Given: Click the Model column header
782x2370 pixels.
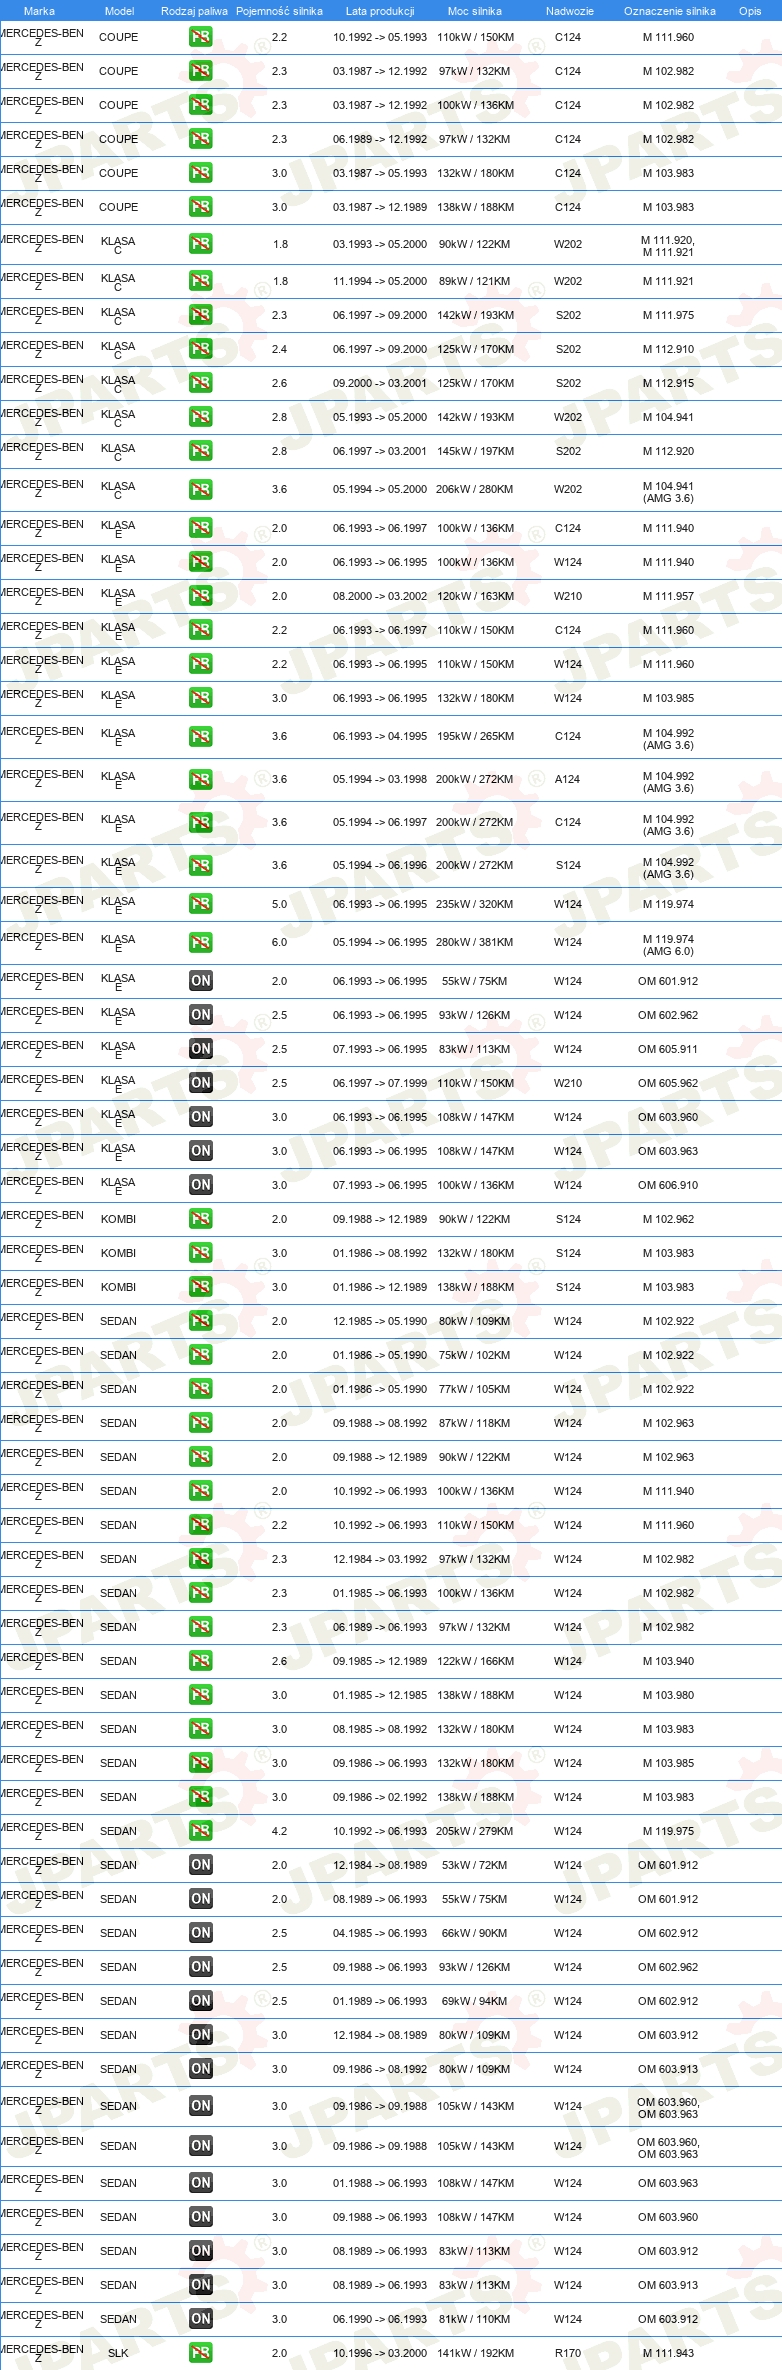Looking at the screenshot, I should tap(120, 11).
